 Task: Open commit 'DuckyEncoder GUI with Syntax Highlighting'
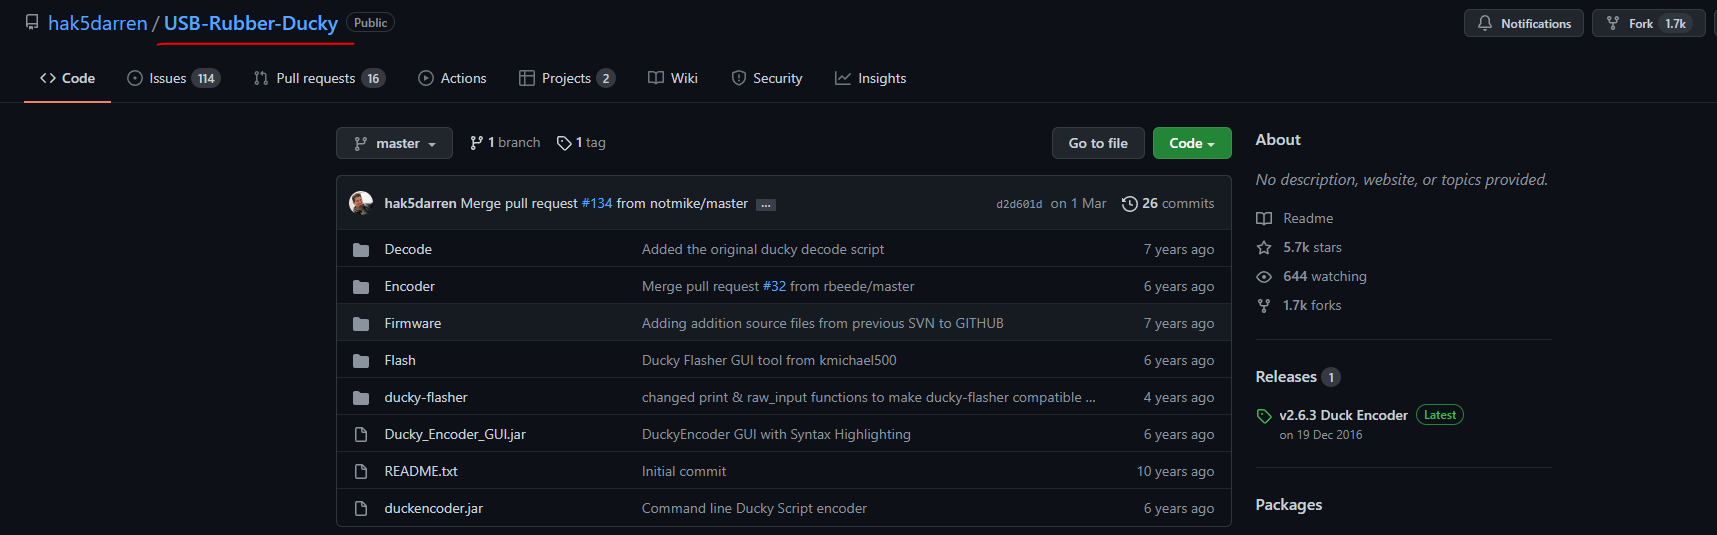pos(776,434)
